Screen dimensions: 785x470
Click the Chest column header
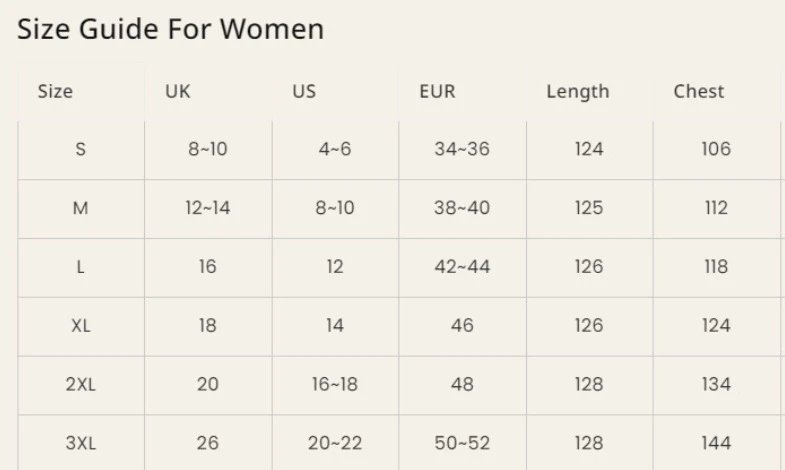698,91
